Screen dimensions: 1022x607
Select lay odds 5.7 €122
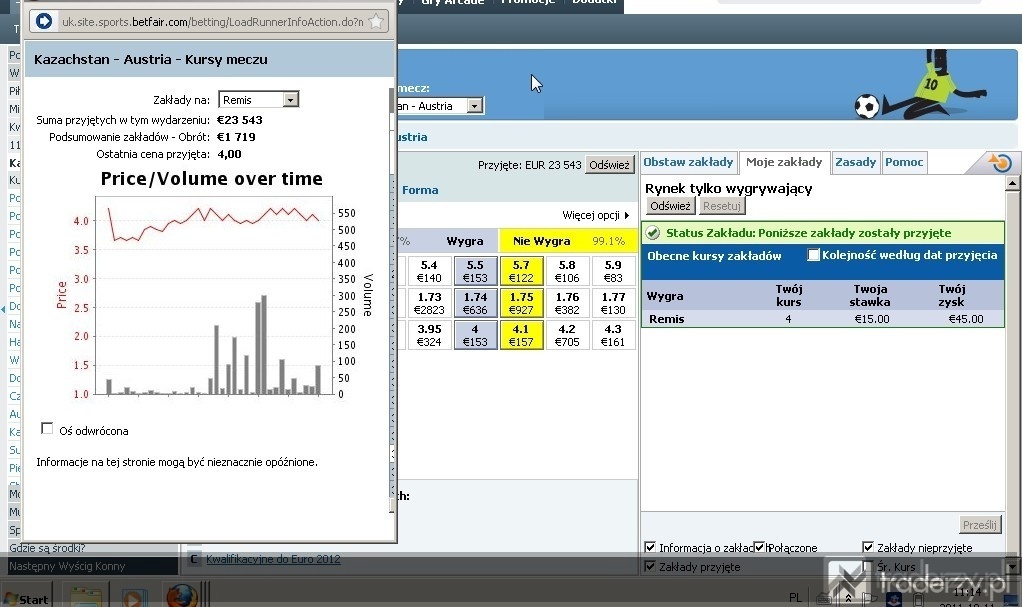(x=521, y=271)
